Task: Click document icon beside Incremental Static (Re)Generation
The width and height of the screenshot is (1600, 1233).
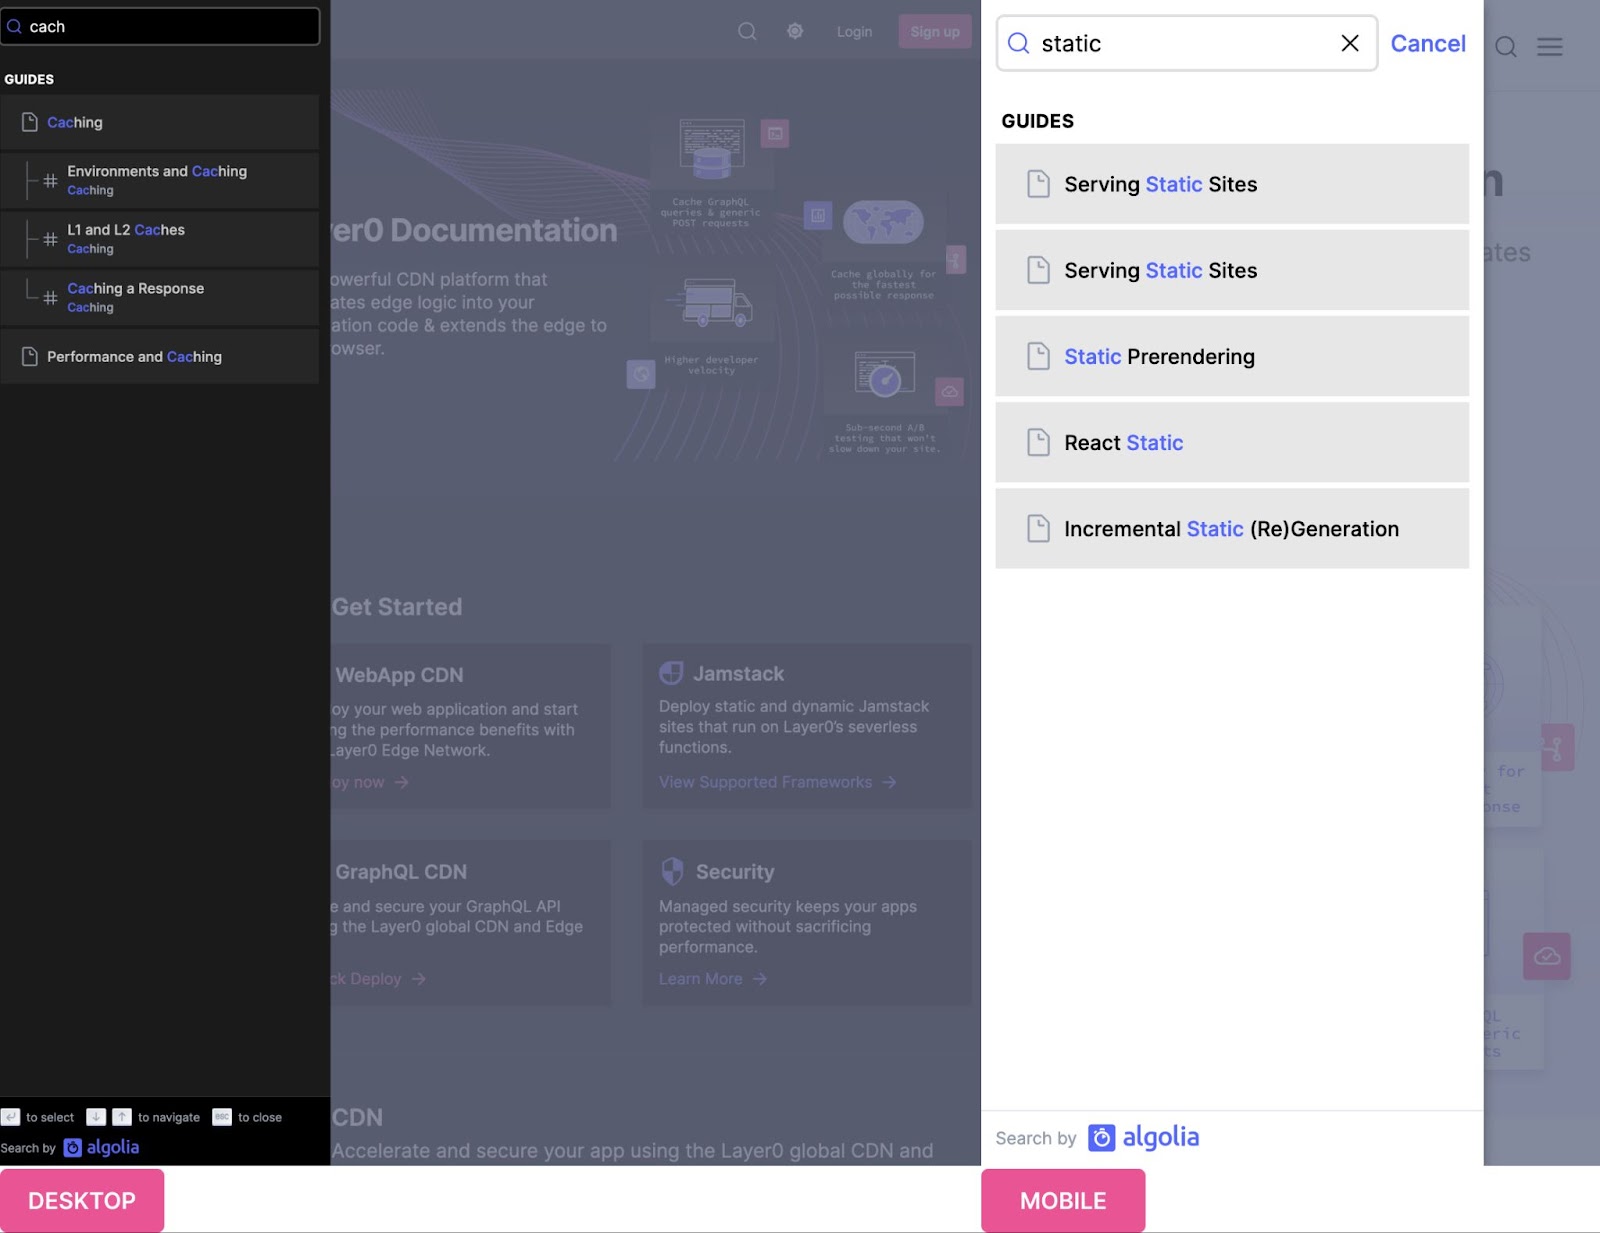Action: click(x=1039, y=528)
